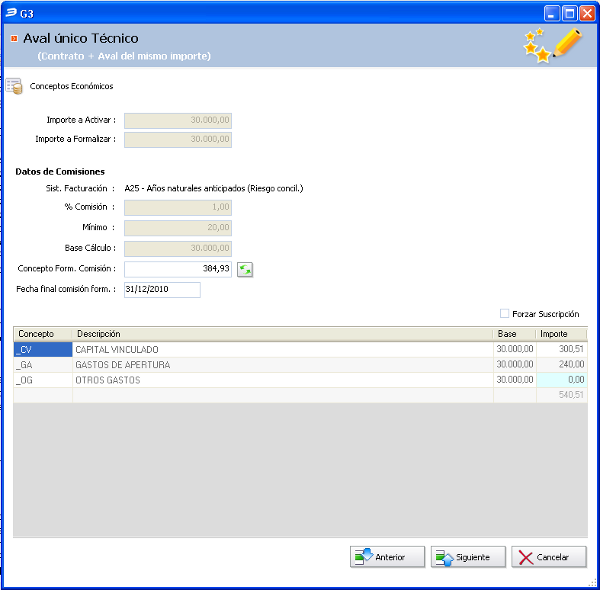Select the _GA concept cell
The height and width of the screenshot is (590, 600).
pyautogui.click(x=43, y=365)
